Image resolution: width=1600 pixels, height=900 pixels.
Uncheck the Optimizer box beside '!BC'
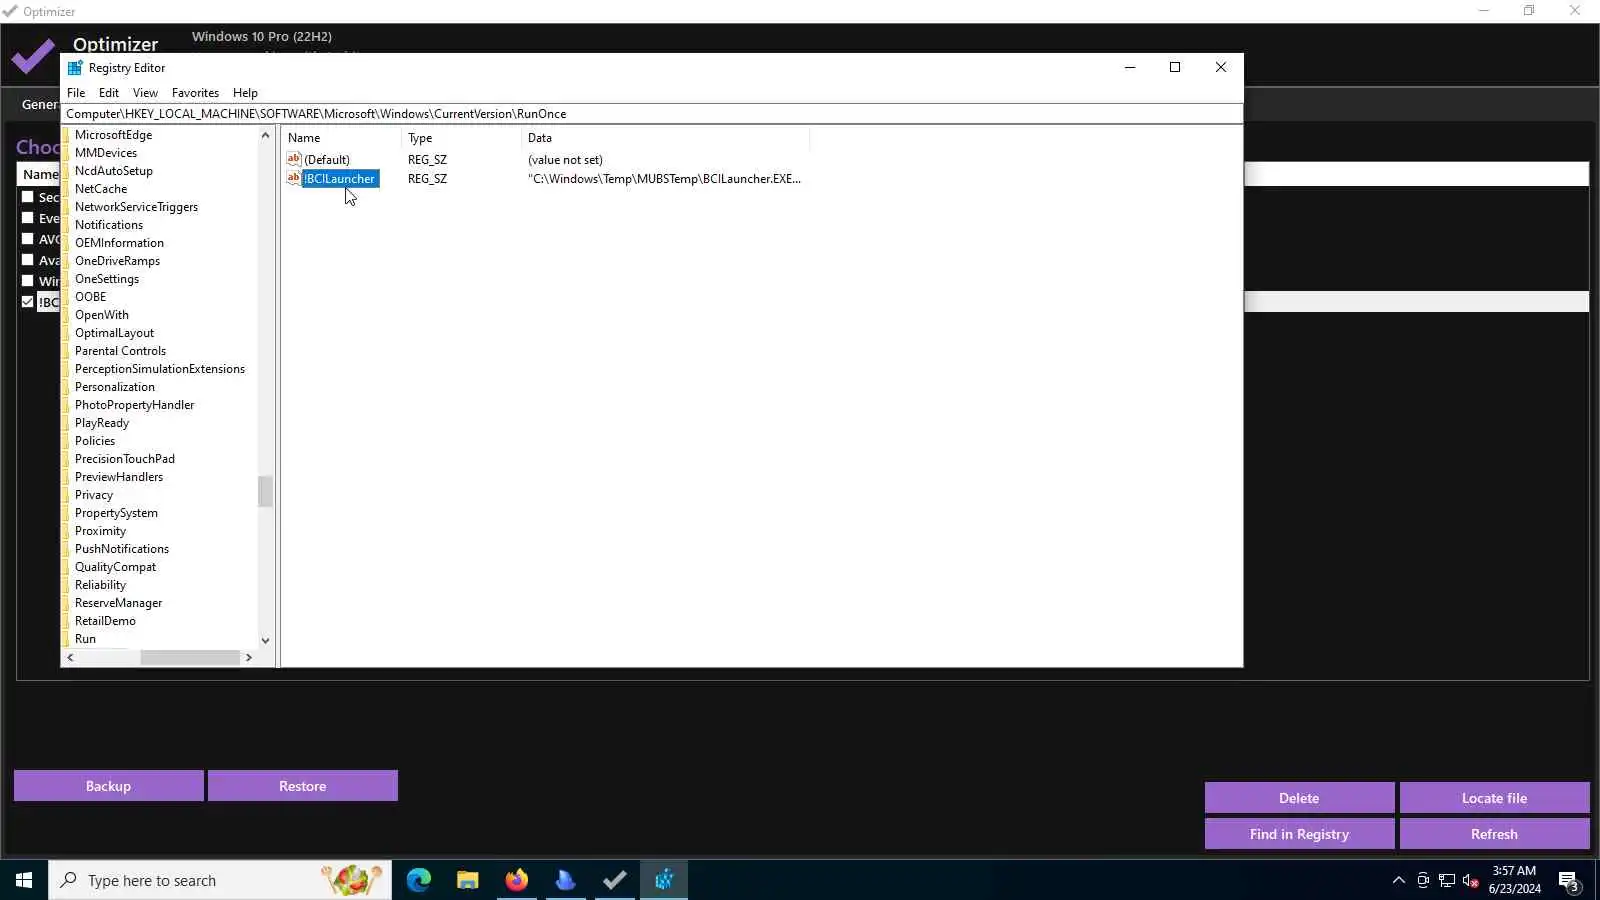click(28, 302)
